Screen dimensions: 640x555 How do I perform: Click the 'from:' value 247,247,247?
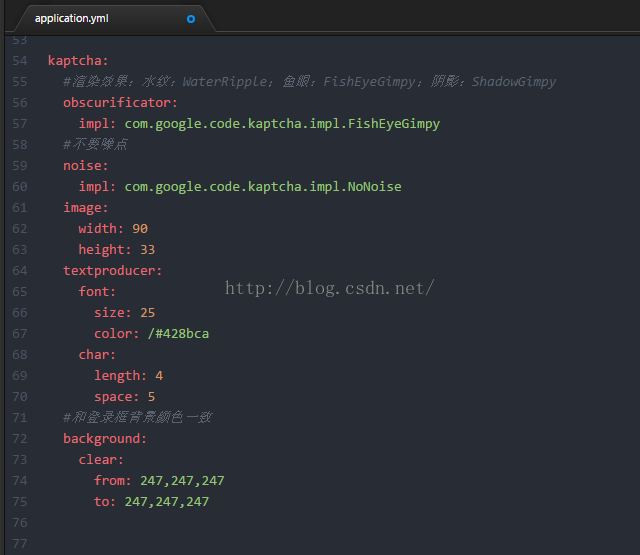click(x=182, y=481)
